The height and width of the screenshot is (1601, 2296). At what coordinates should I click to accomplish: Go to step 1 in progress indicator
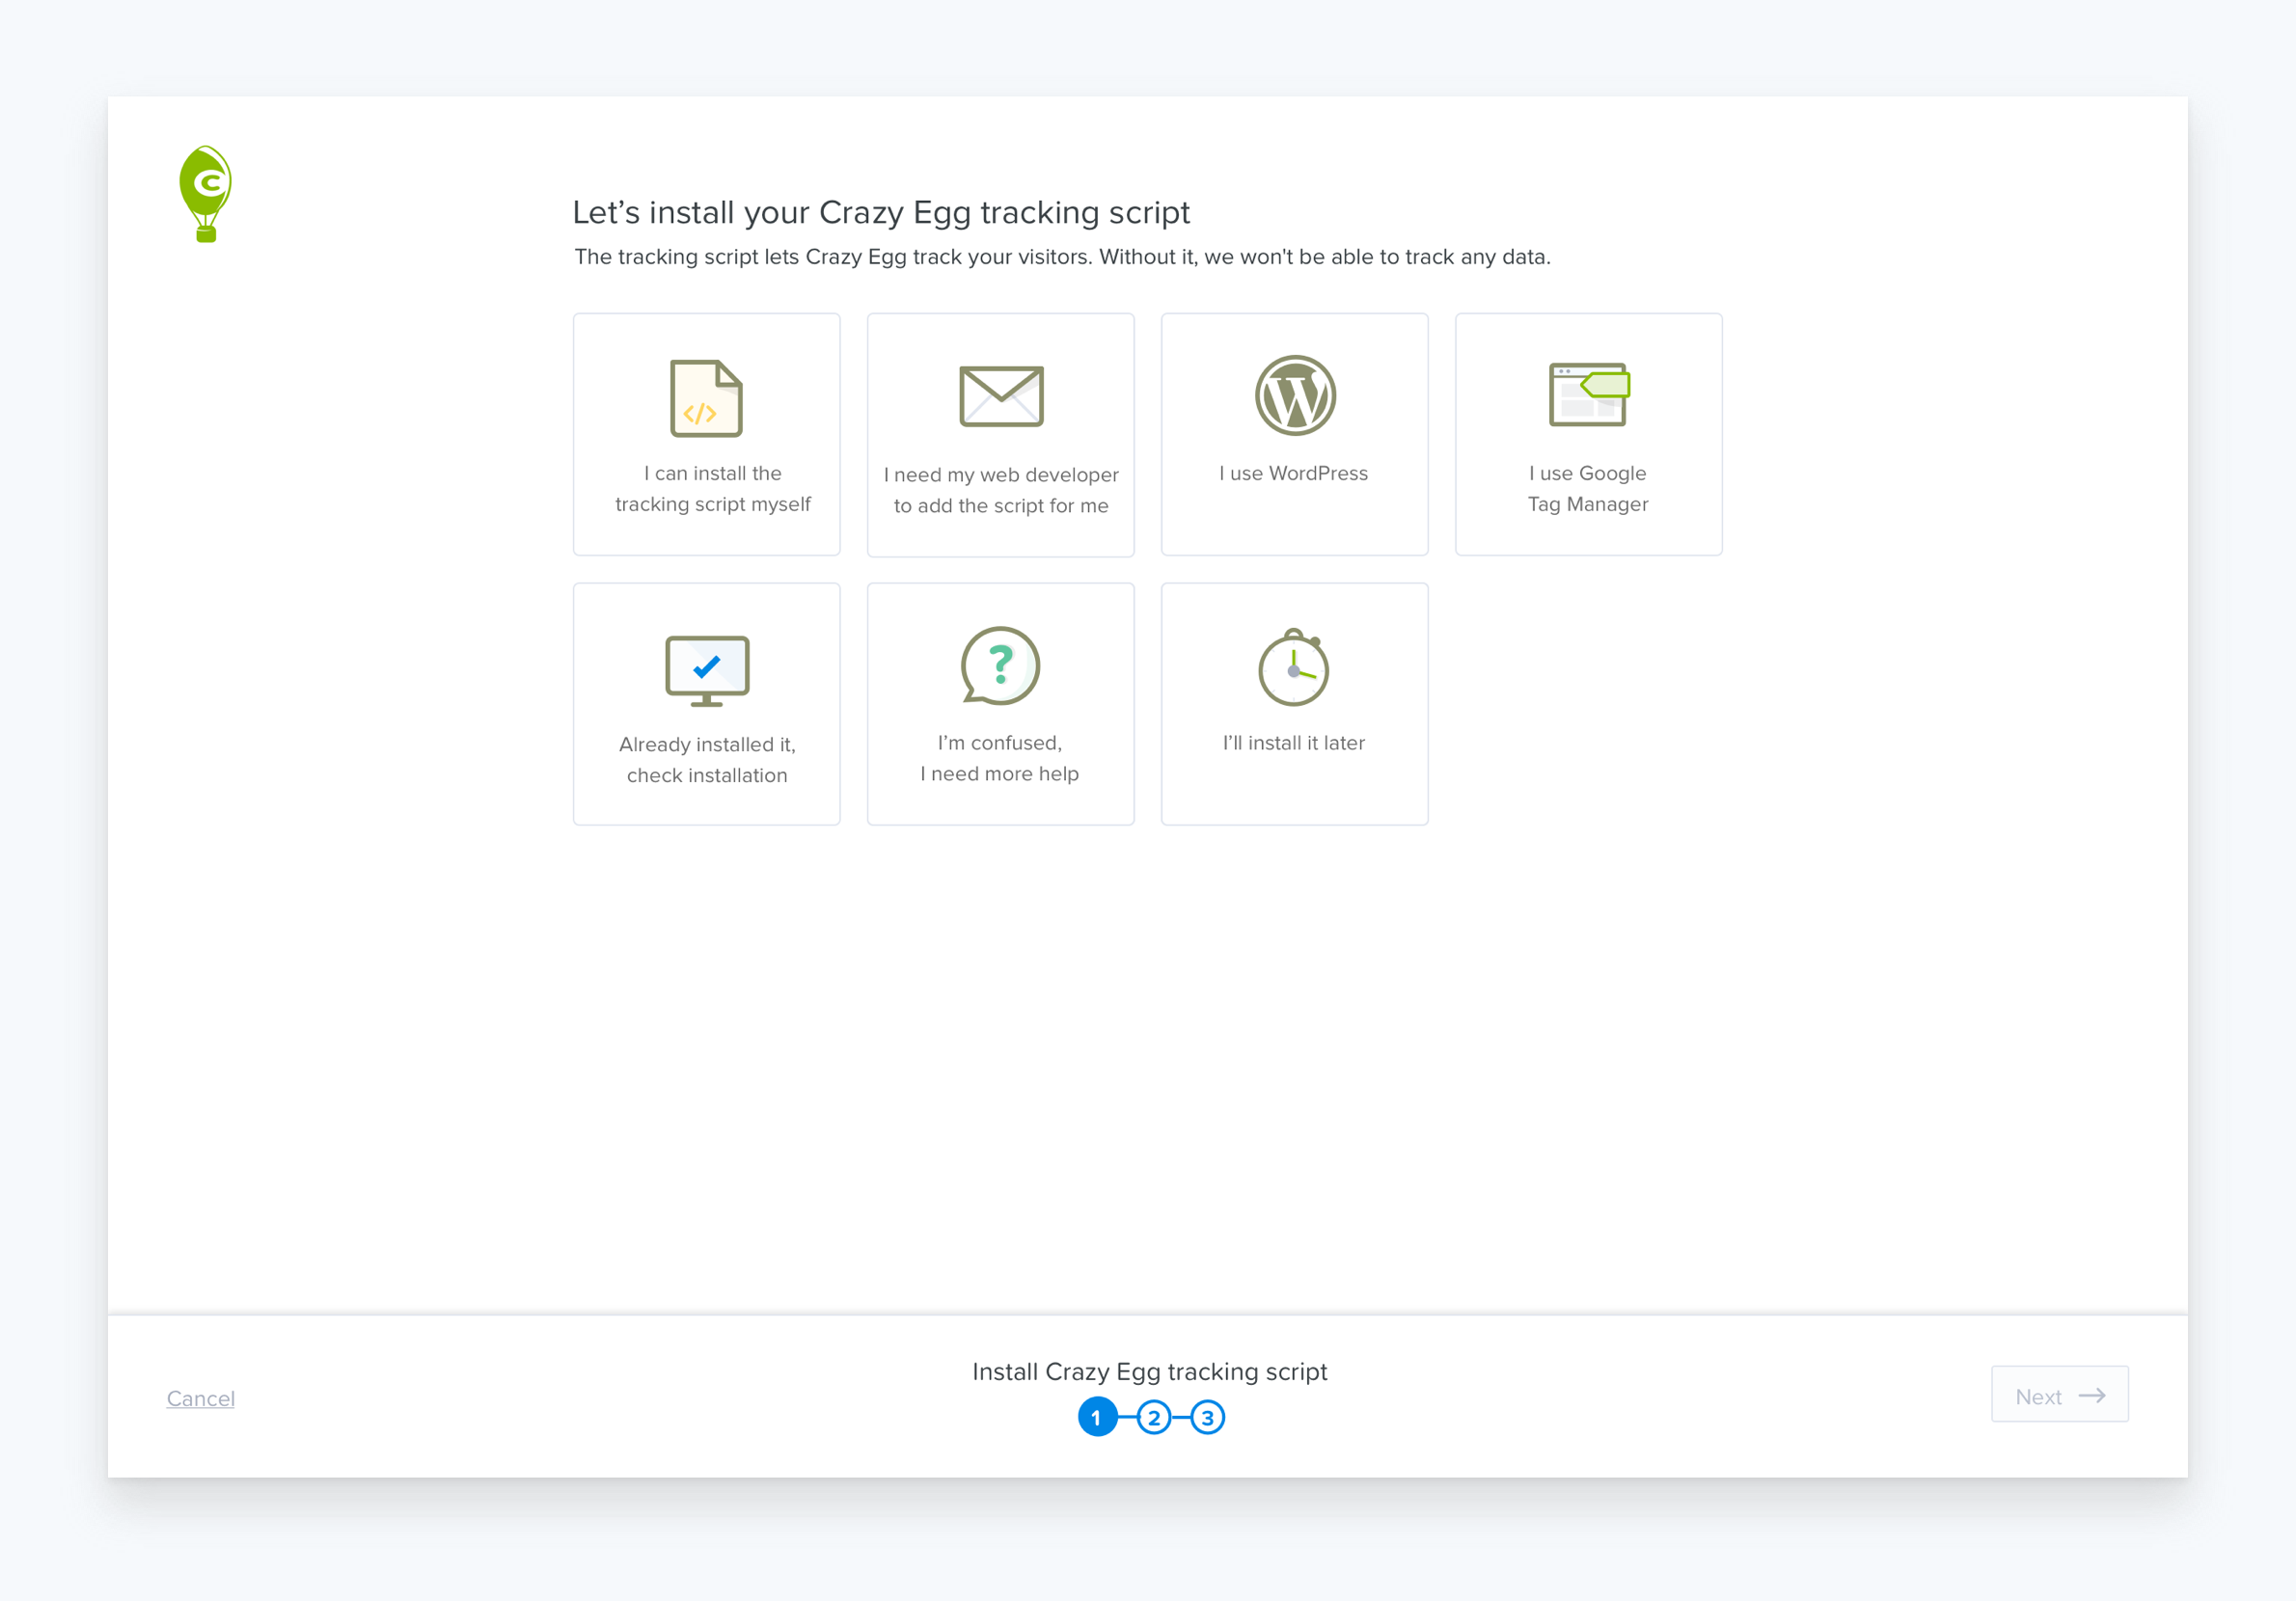1097,1417
